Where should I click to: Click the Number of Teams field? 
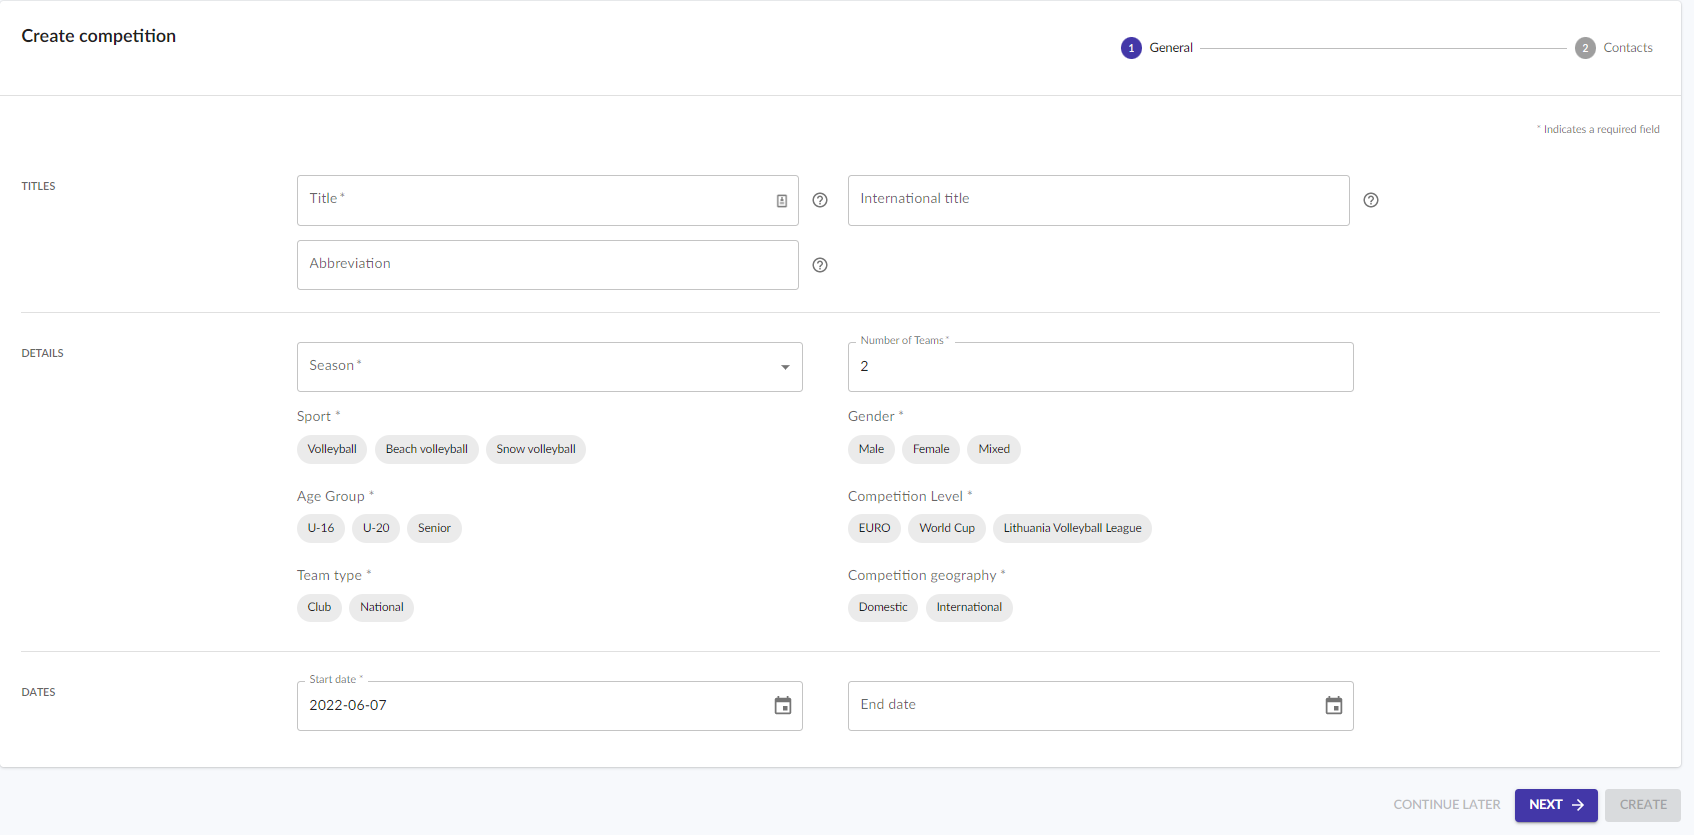(x=1101, y=367)
